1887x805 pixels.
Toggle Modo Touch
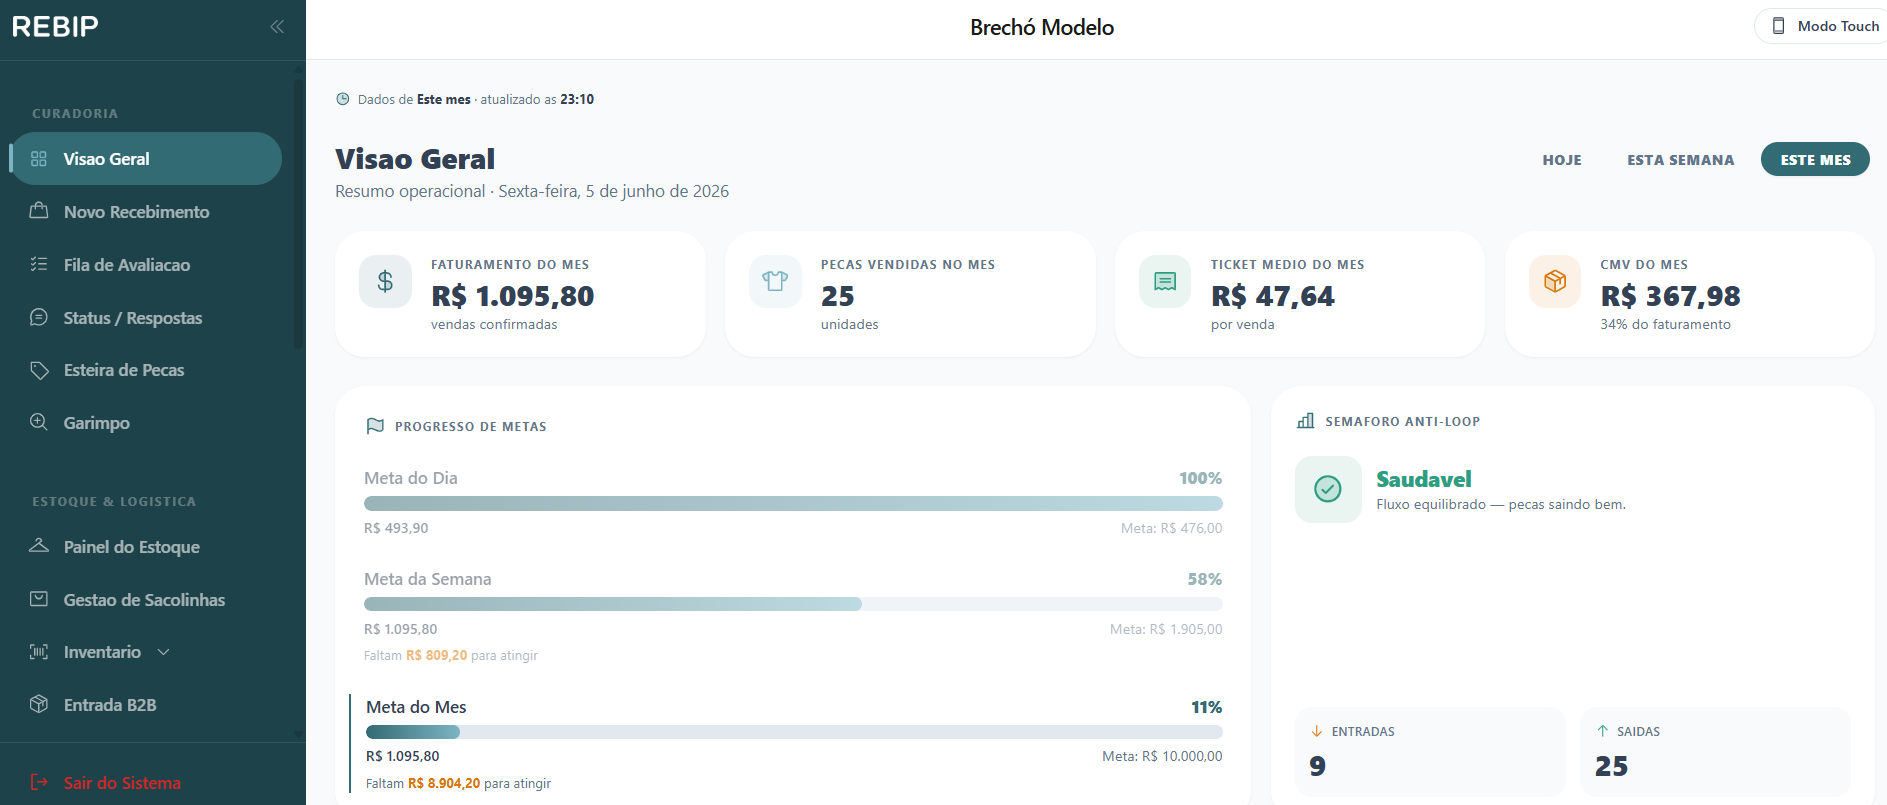[x=1822, y=26]
